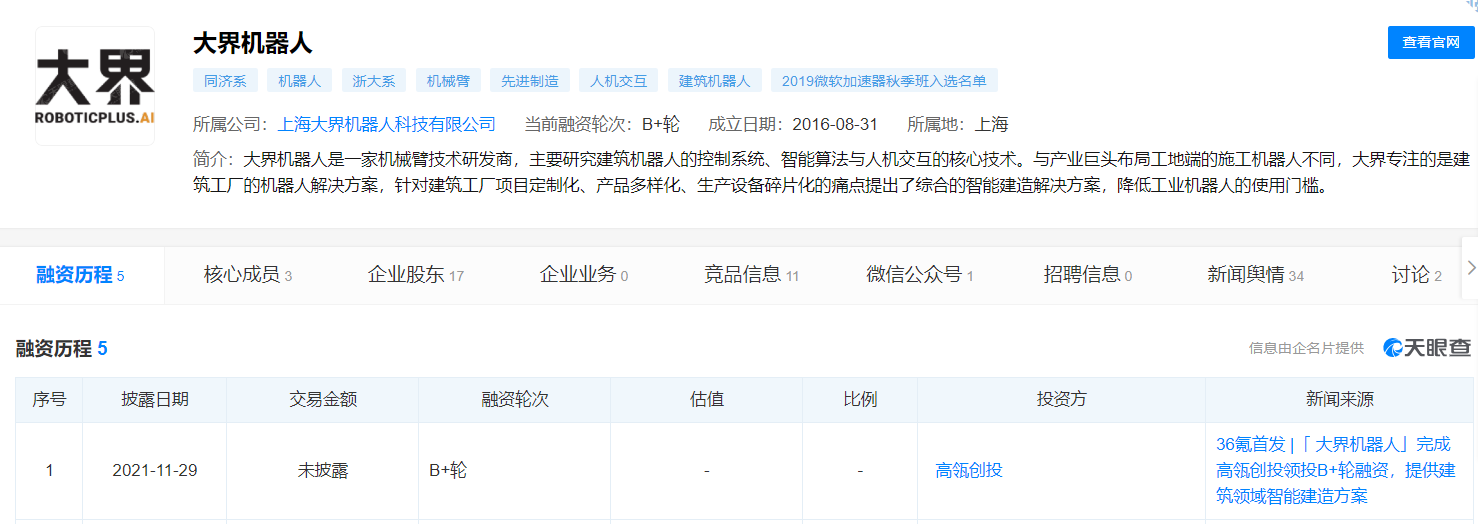
Task: Open the 高瓴创投 investor link
Action: [x=969, y=470]
